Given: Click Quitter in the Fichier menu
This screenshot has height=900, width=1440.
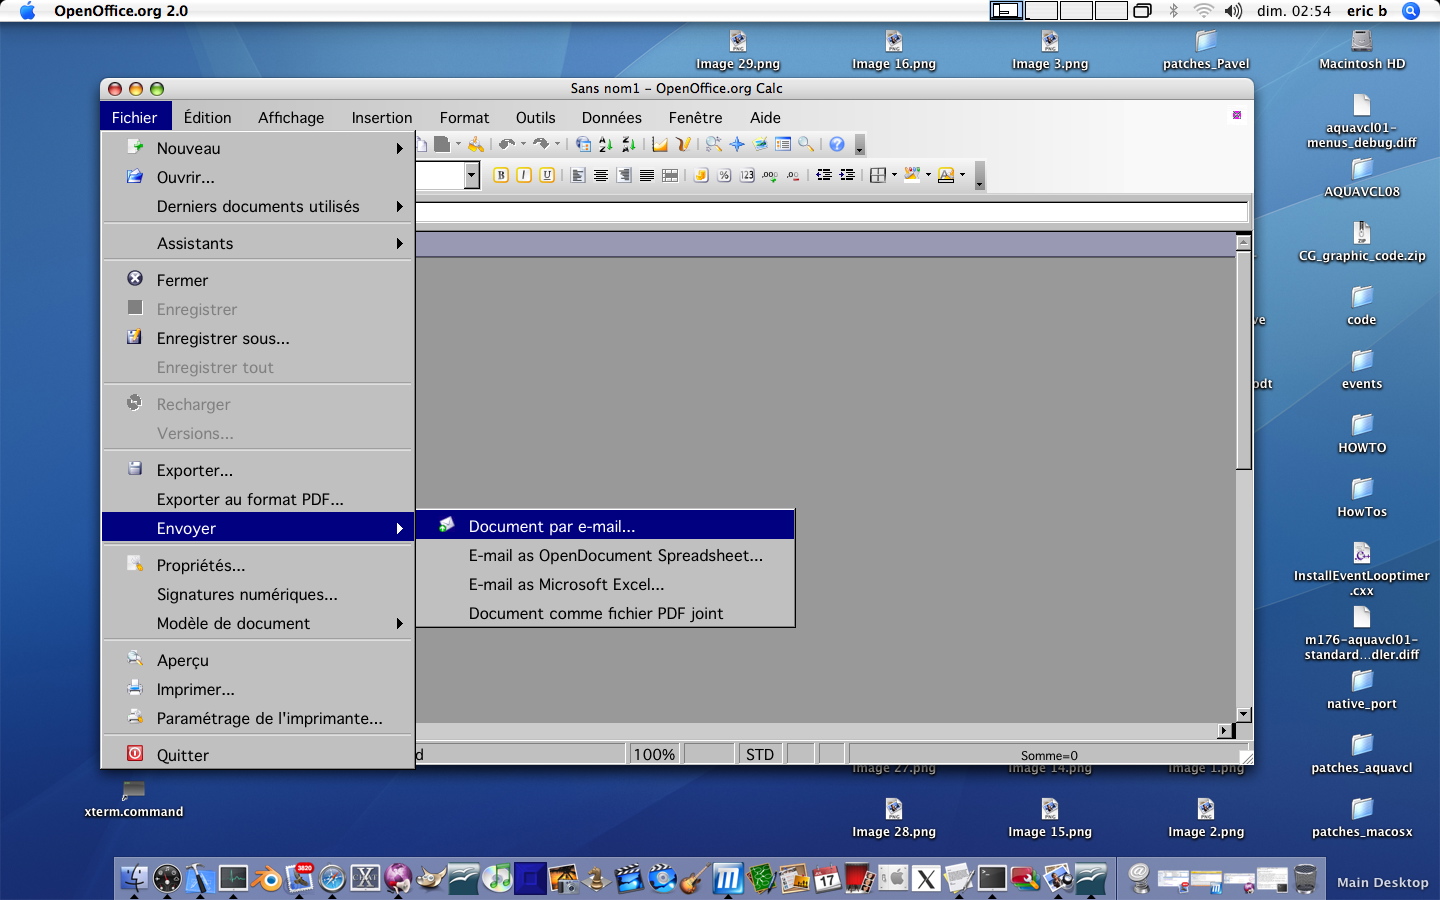Looking at the screenshot, I should 258,755.
